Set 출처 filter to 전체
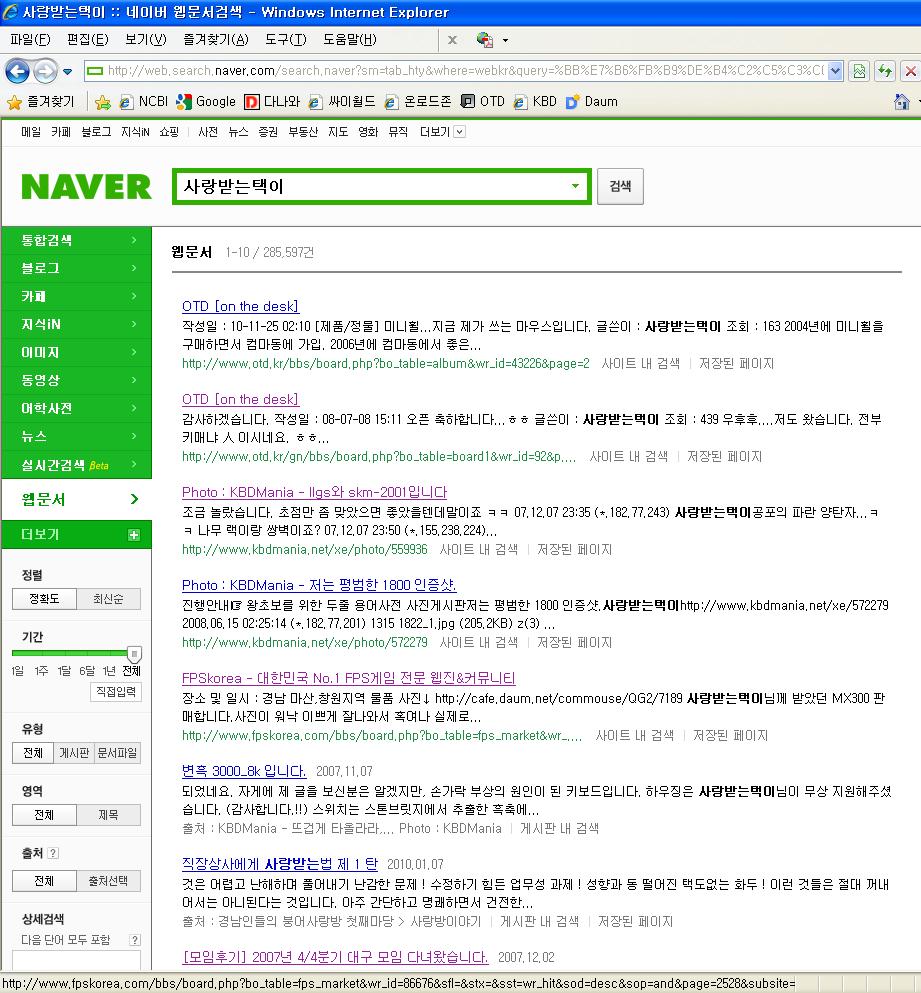921x993 pixels. [x=44, y=881]
